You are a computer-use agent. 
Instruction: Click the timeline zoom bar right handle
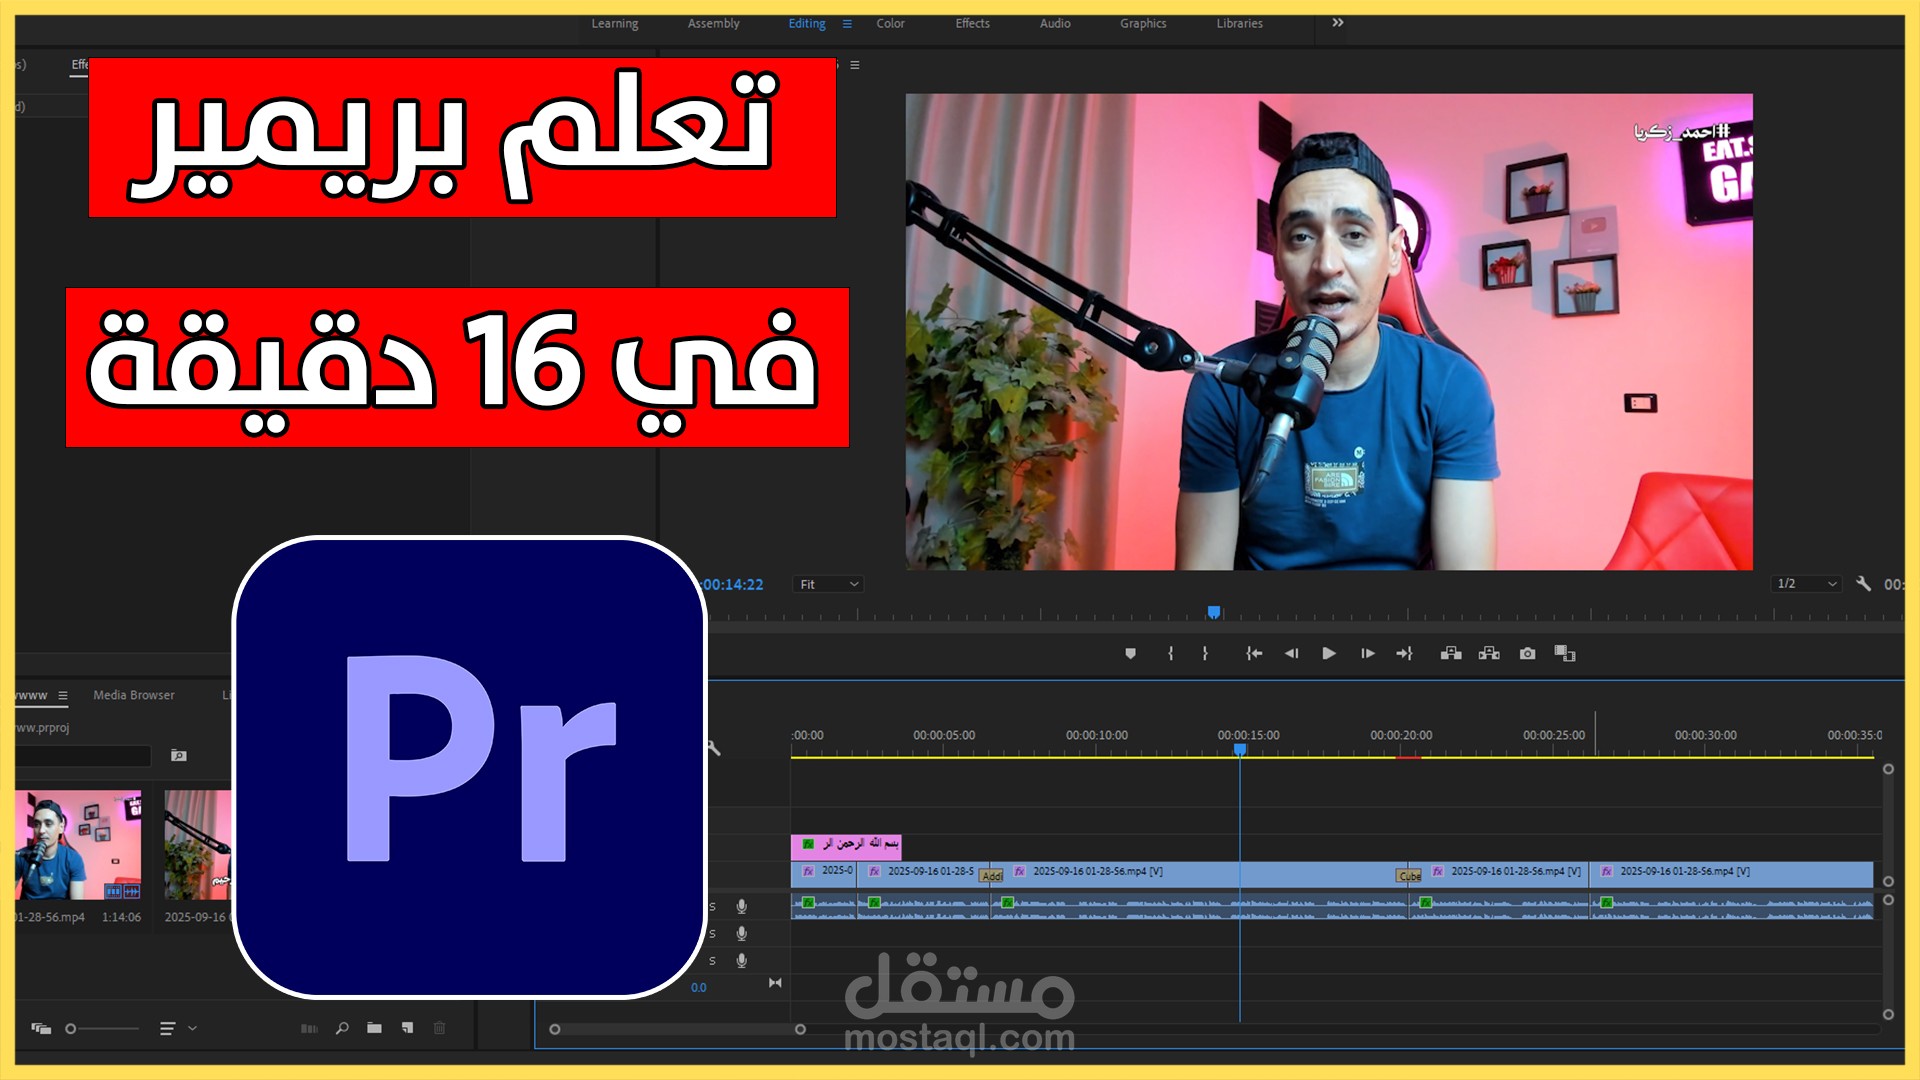click(800, 1029)
